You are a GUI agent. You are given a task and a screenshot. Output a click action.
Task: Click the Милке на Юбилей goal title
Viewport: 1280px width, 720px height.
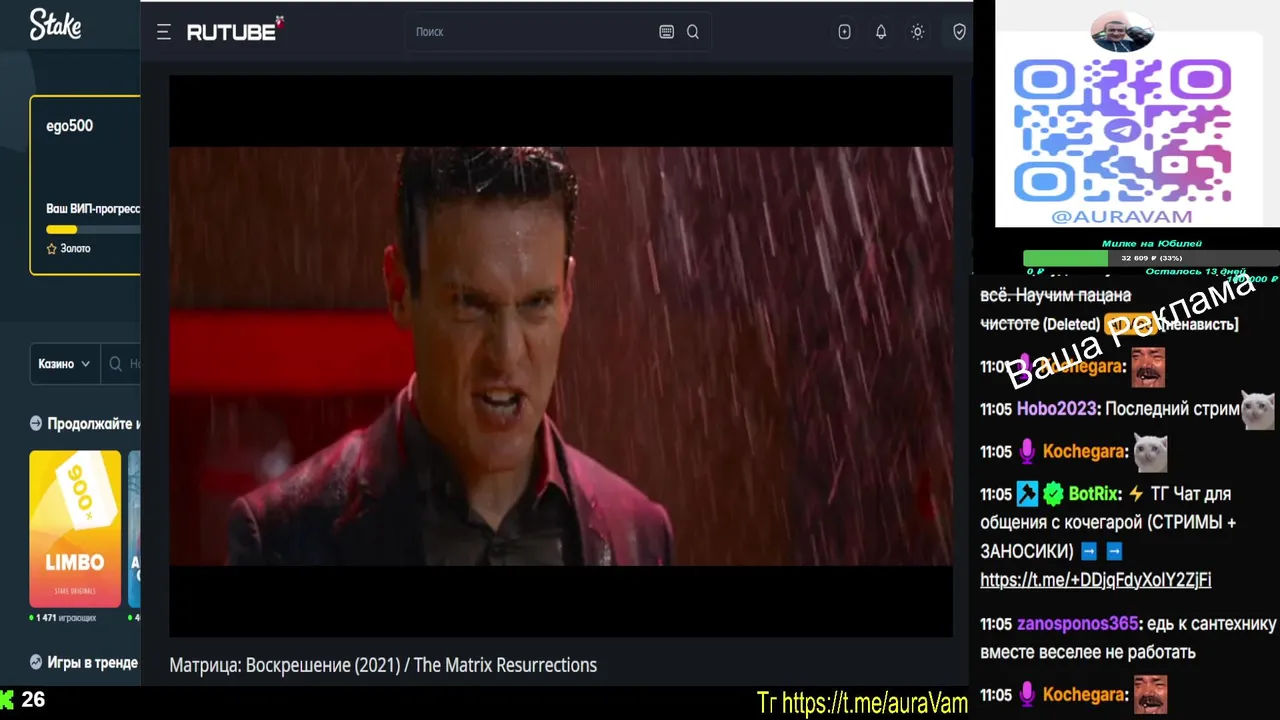[1152, 243]
